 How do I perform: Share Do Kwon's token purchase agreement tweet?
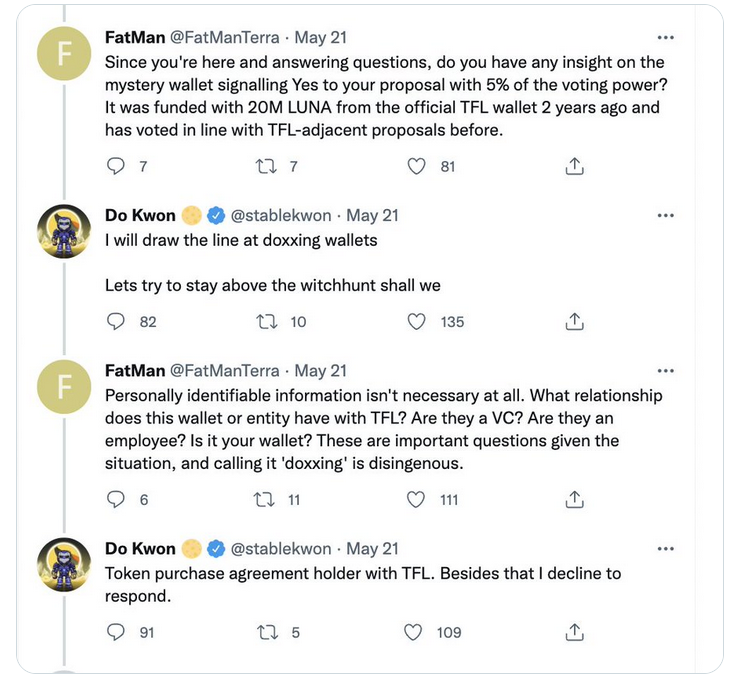[x=575, y=632]
